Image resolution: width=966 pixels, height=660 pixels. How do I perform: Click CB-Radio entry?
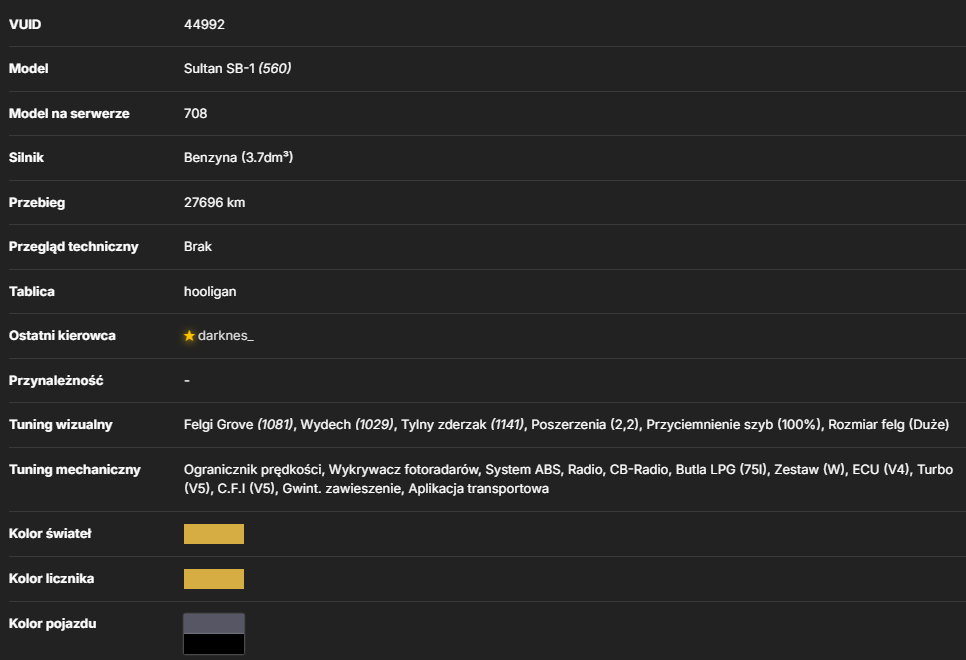pos(639,470)
